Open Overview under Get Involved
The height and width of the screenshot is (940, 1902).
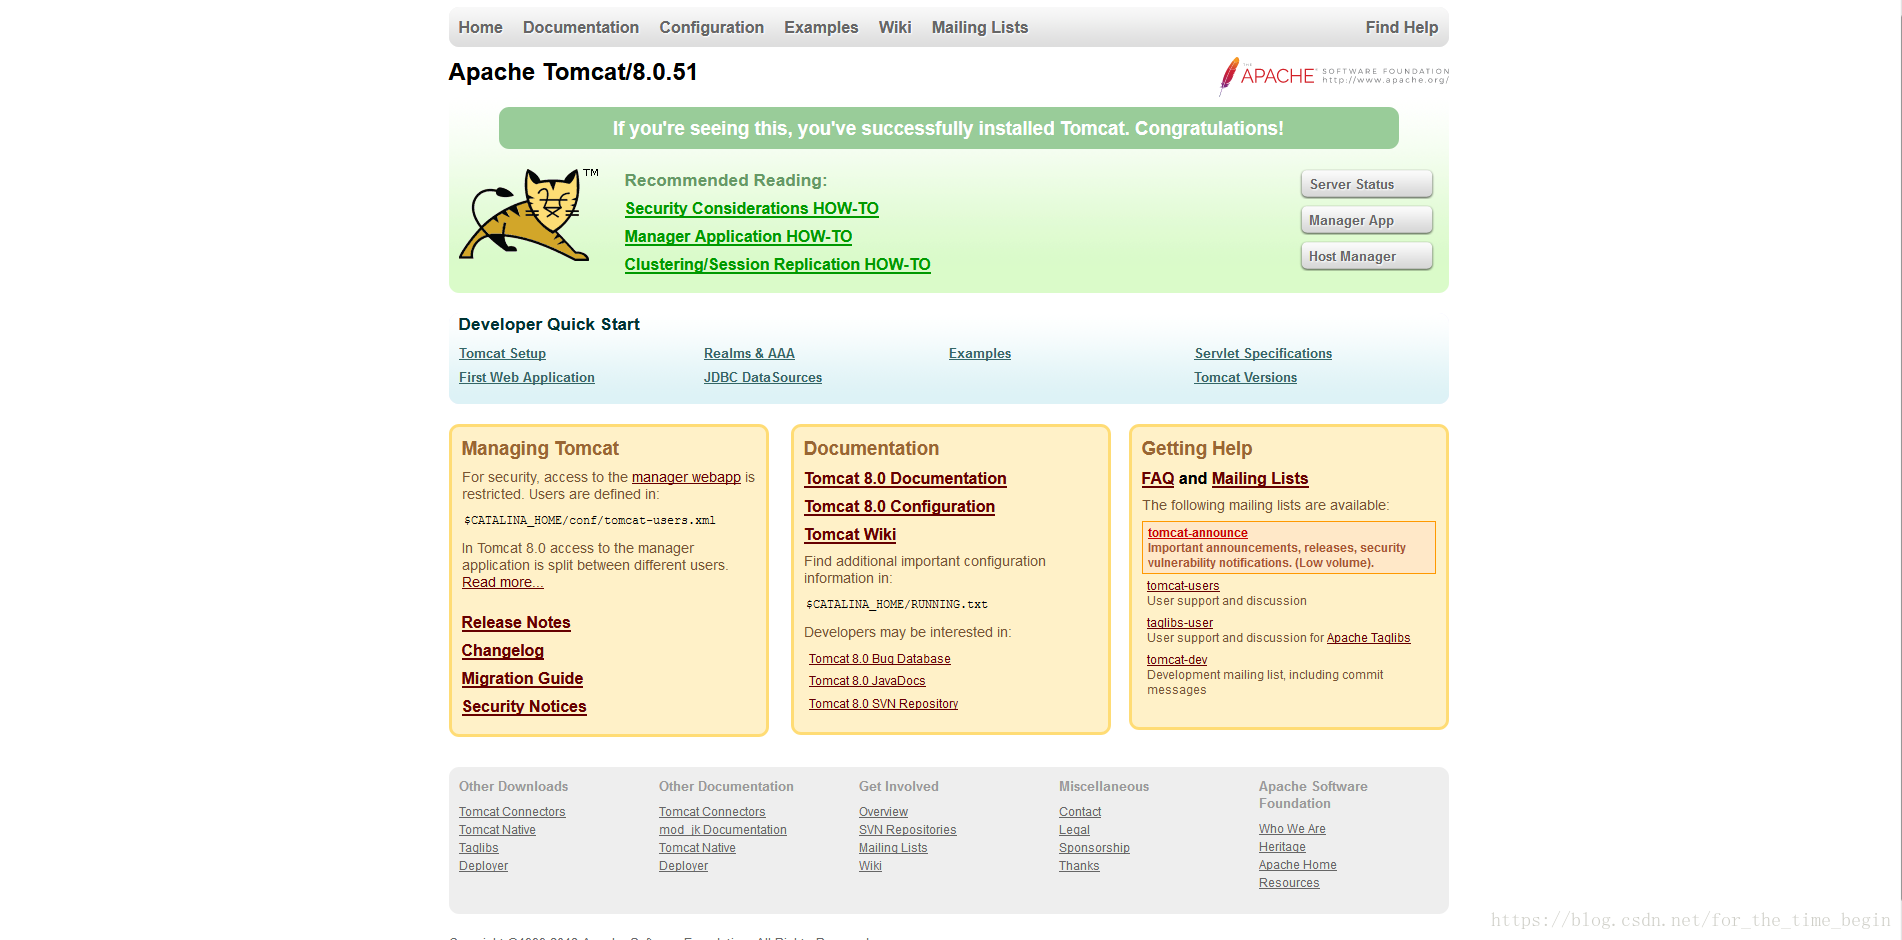coord(883,812)
